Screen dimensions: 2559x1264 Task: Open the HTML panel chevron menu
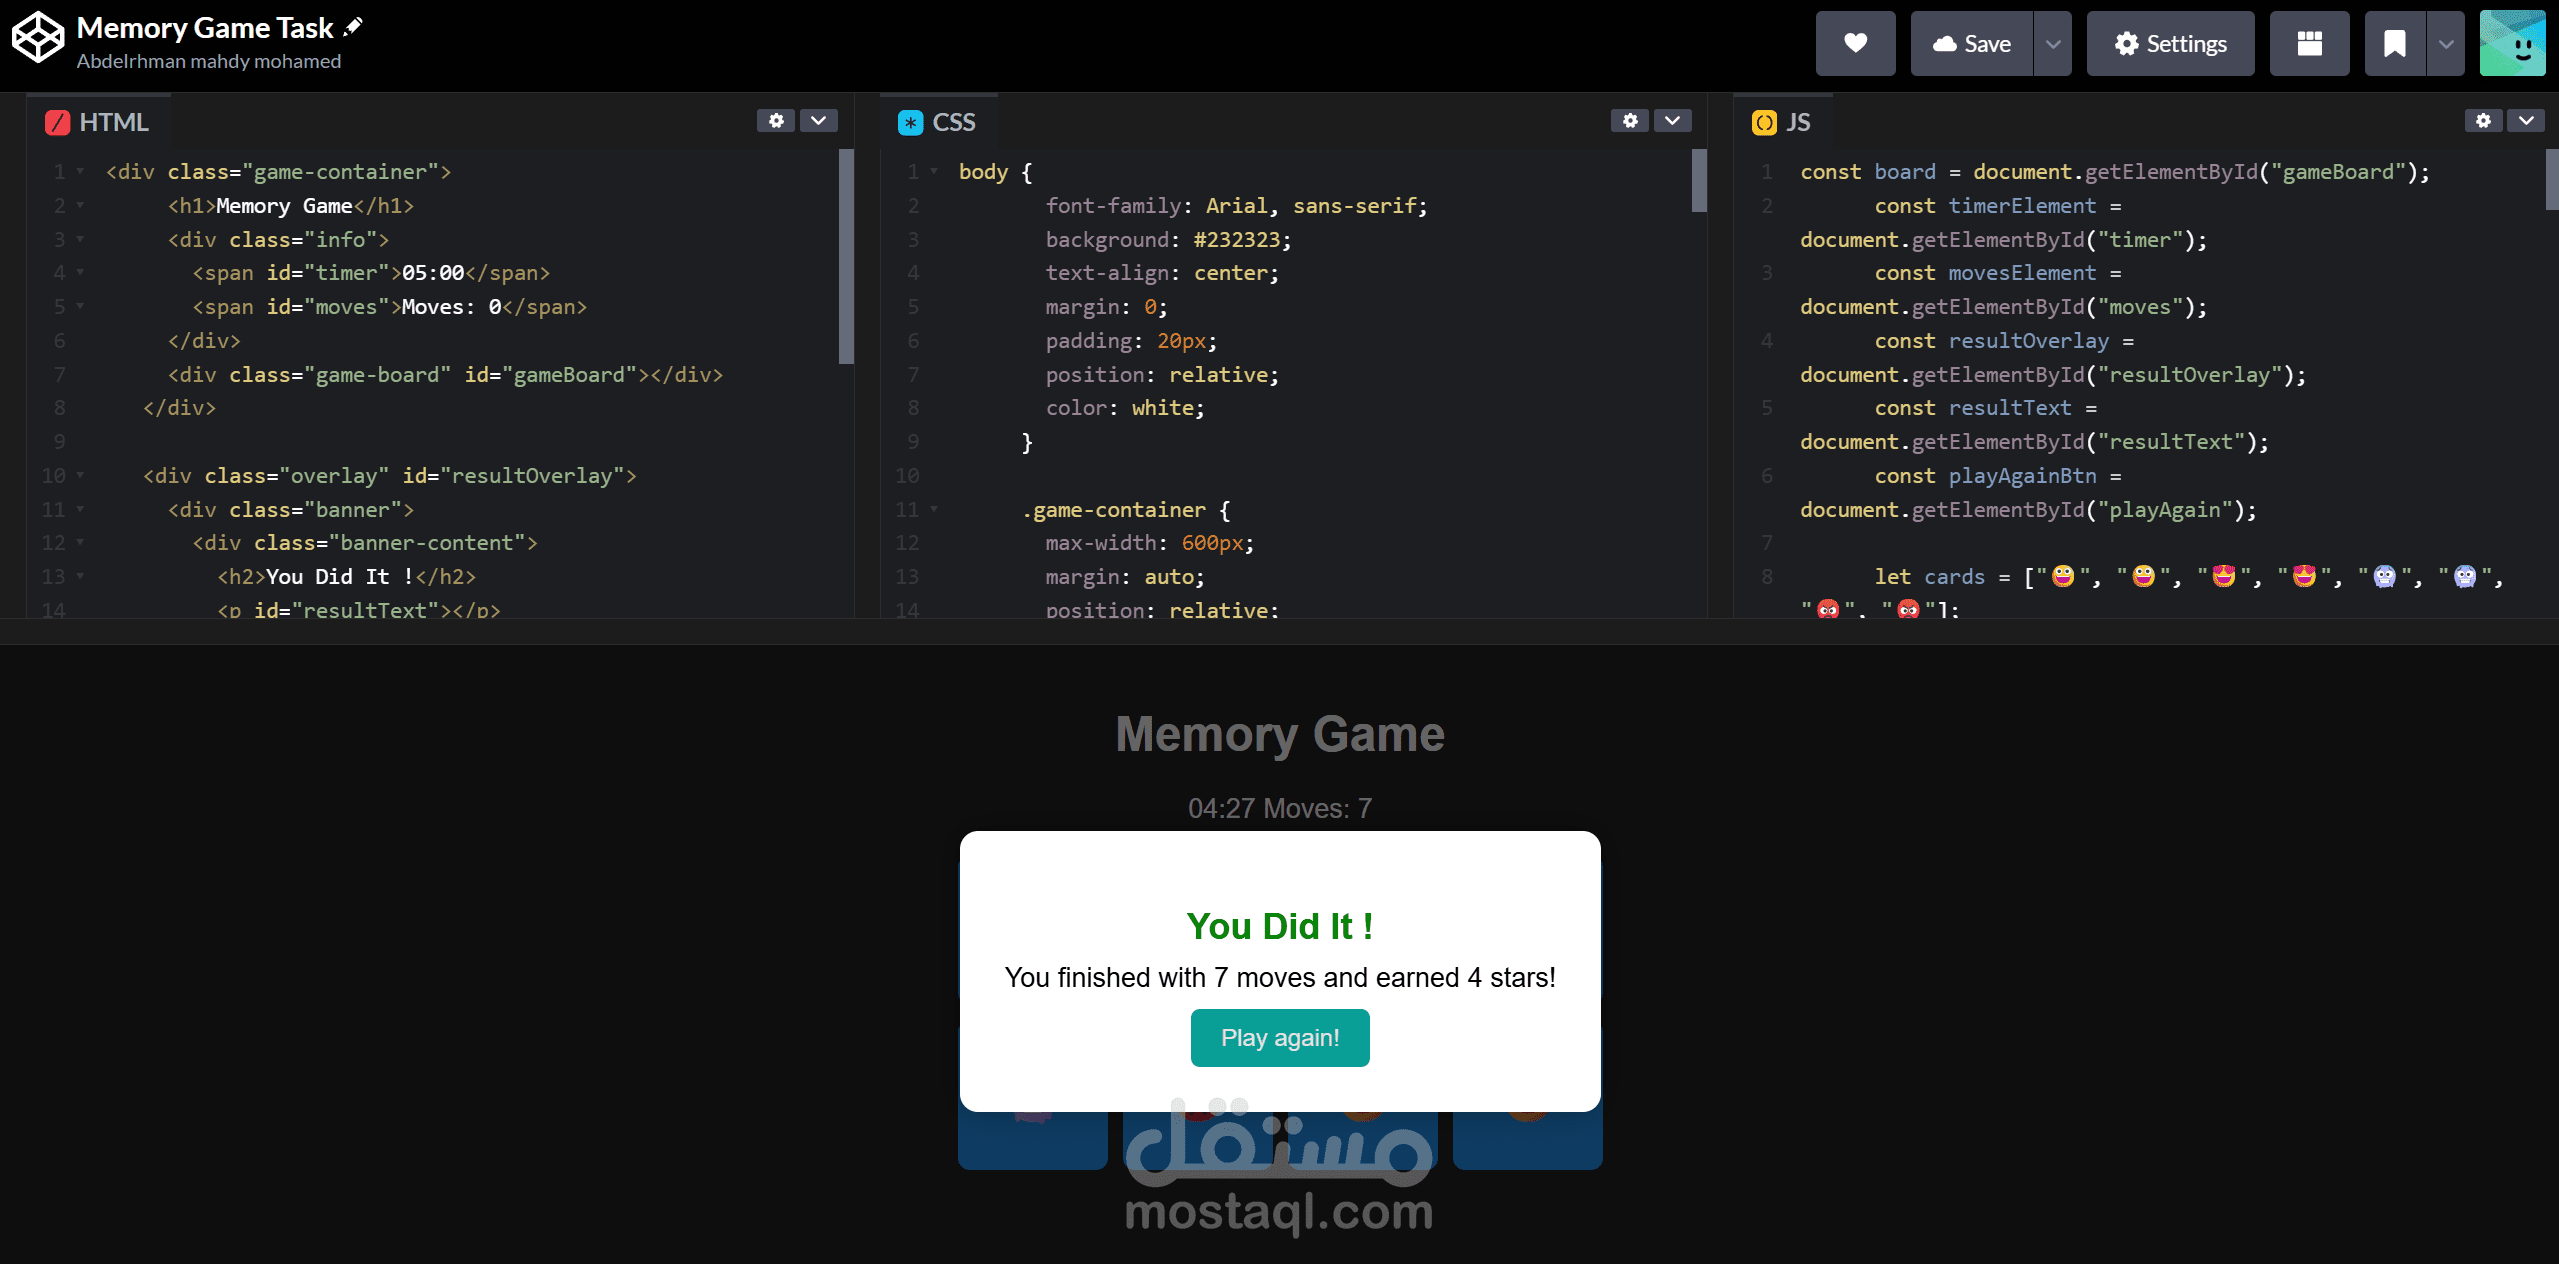click(x=819, y=121)
